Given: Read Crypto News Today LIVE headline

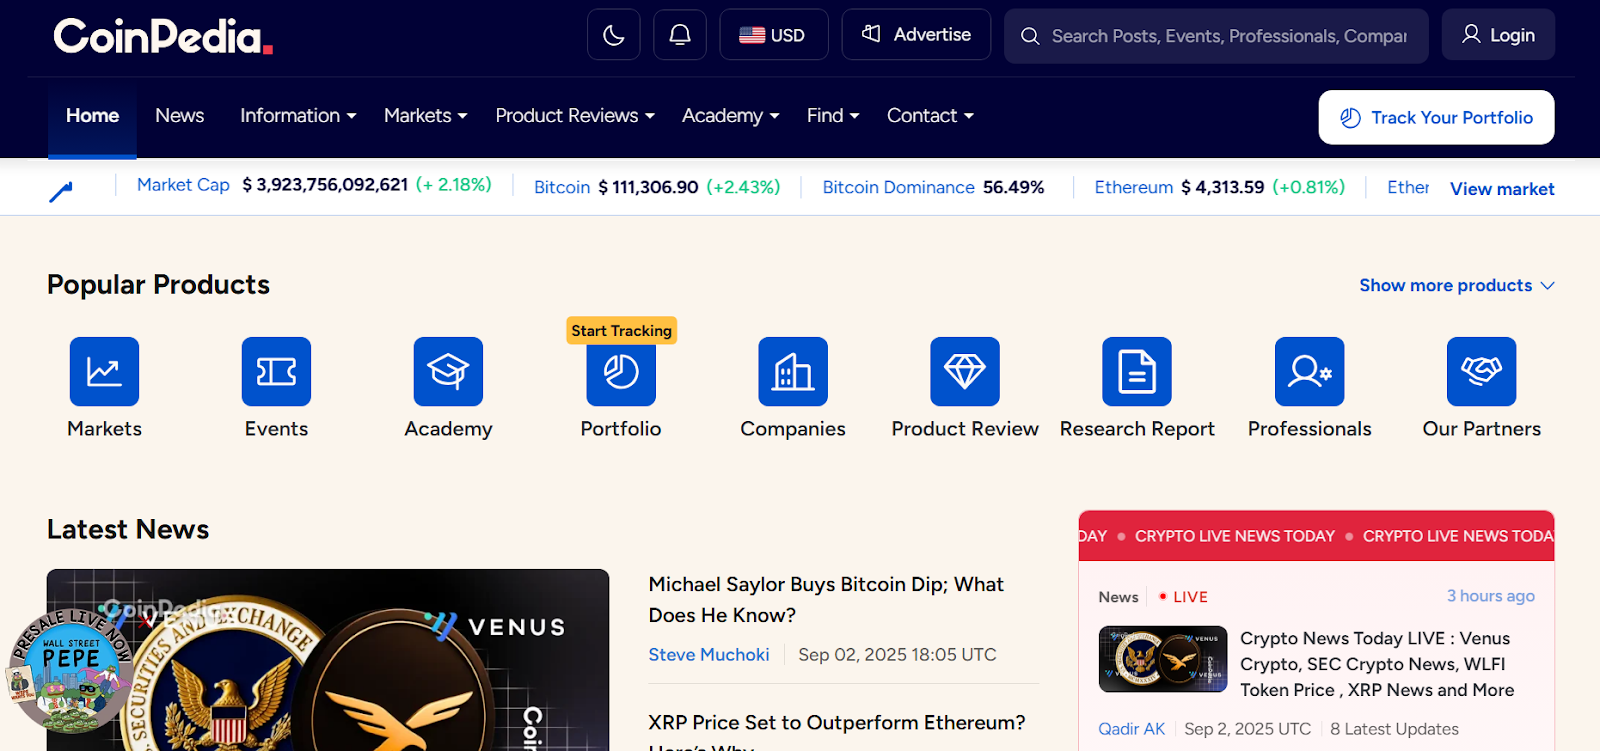Looking at the screenshot, I should pos(1377,664).
